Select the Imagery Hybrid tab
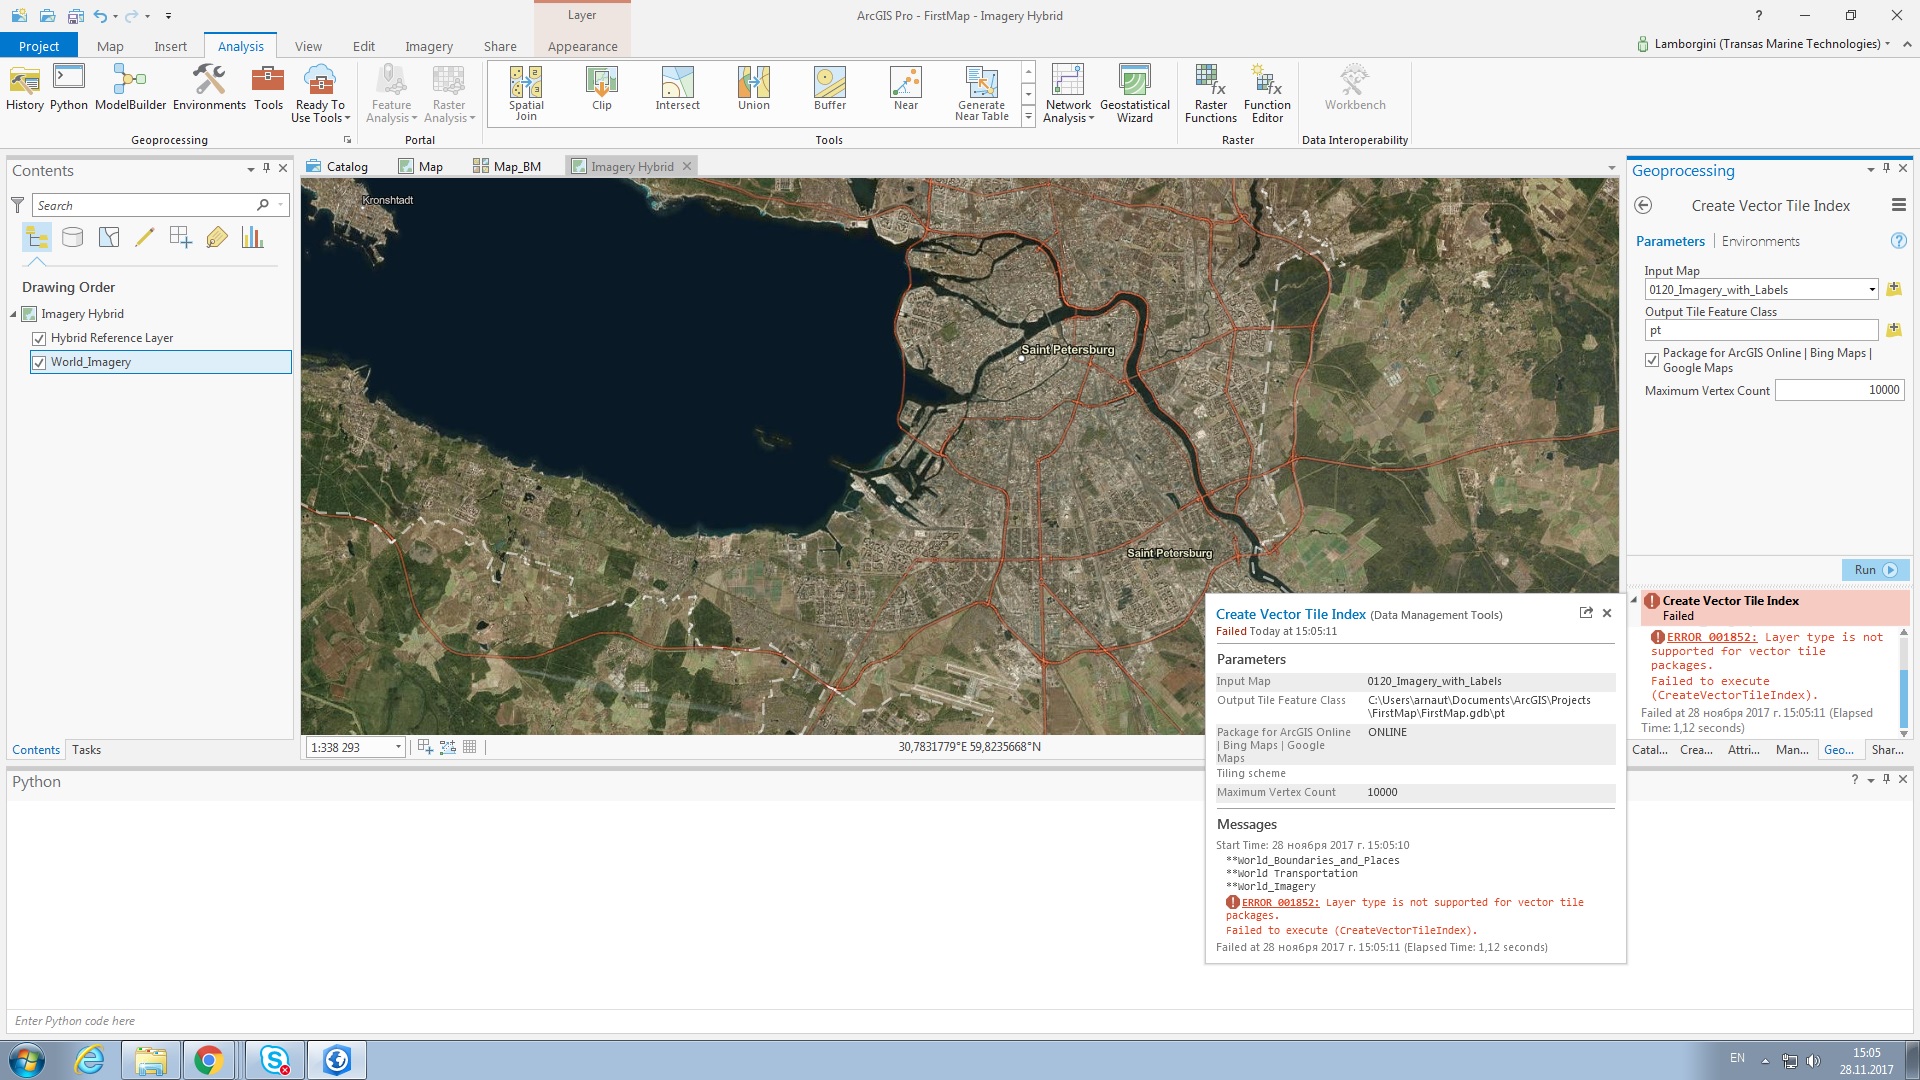The image size is (1920, 1080). pyautogui.click(x=632, y=166)
